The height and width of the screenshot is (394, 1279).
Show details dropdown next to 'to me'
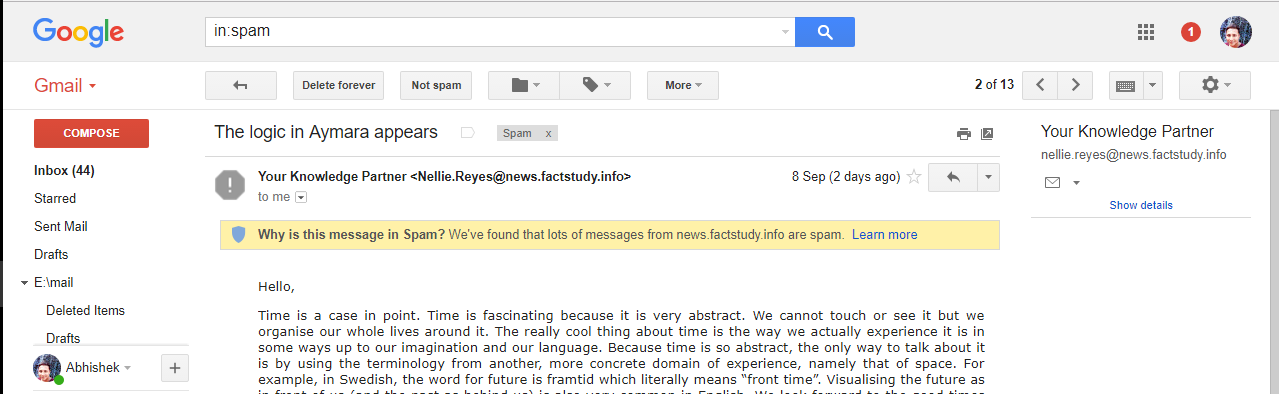point(301,197)
